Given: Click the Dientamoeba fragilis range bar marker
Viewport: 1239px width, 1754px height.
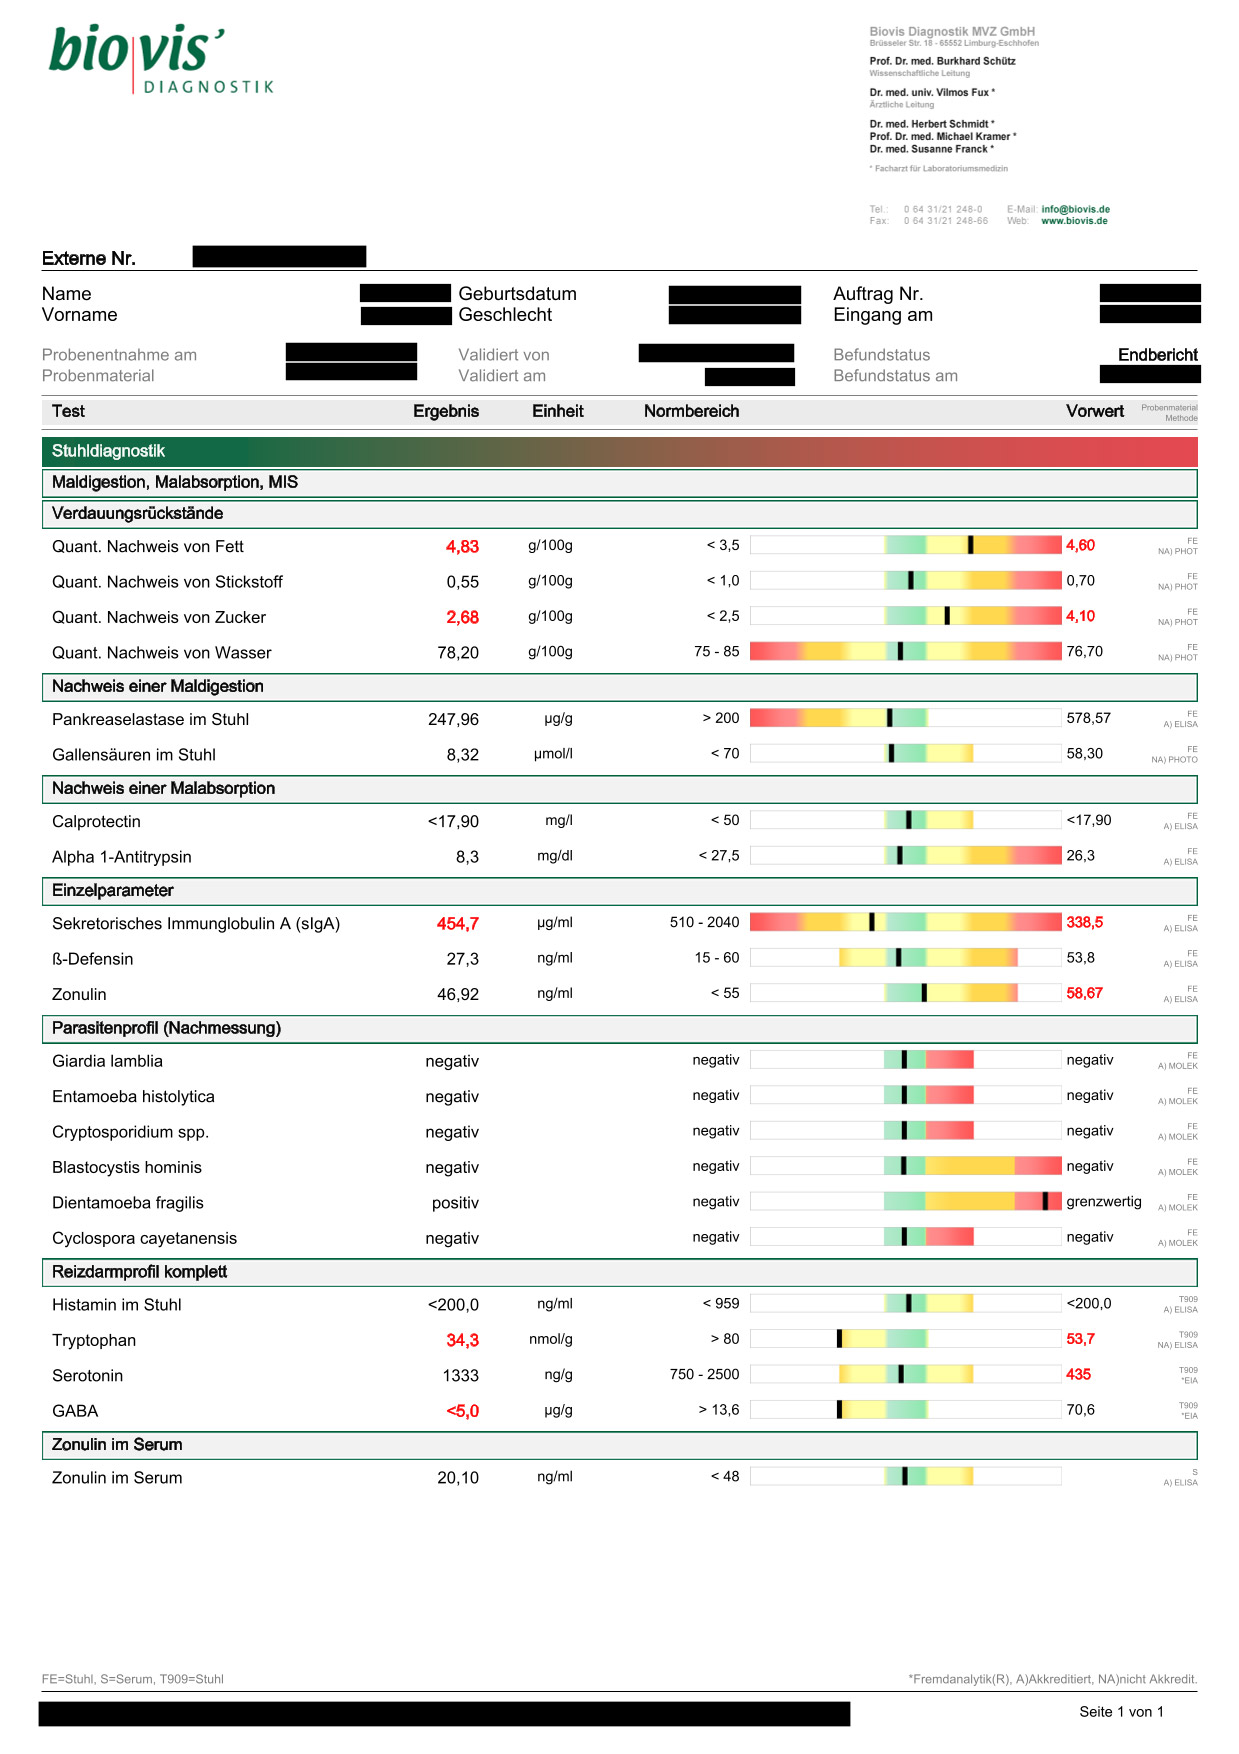Looking at the screenshot, I should tap(1045, 1201).
